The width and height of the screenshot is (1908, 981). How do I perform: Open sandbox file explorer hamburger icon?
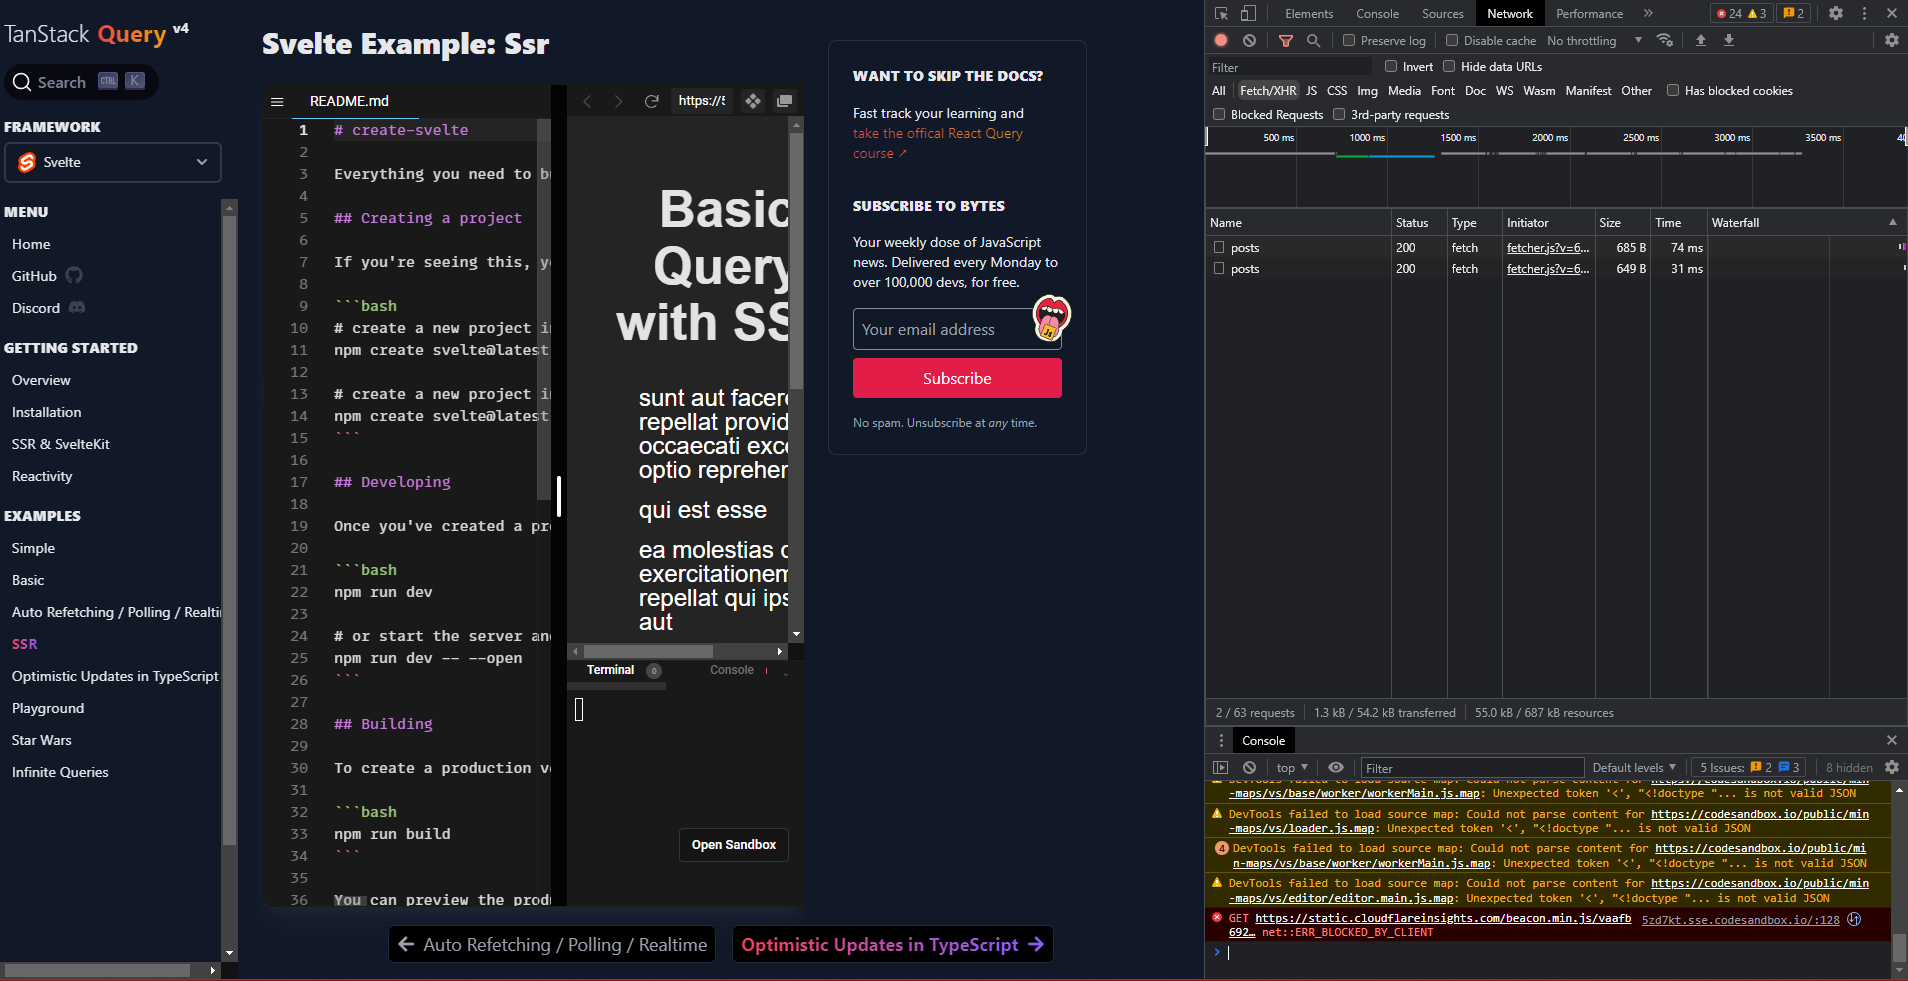(277, 101)
